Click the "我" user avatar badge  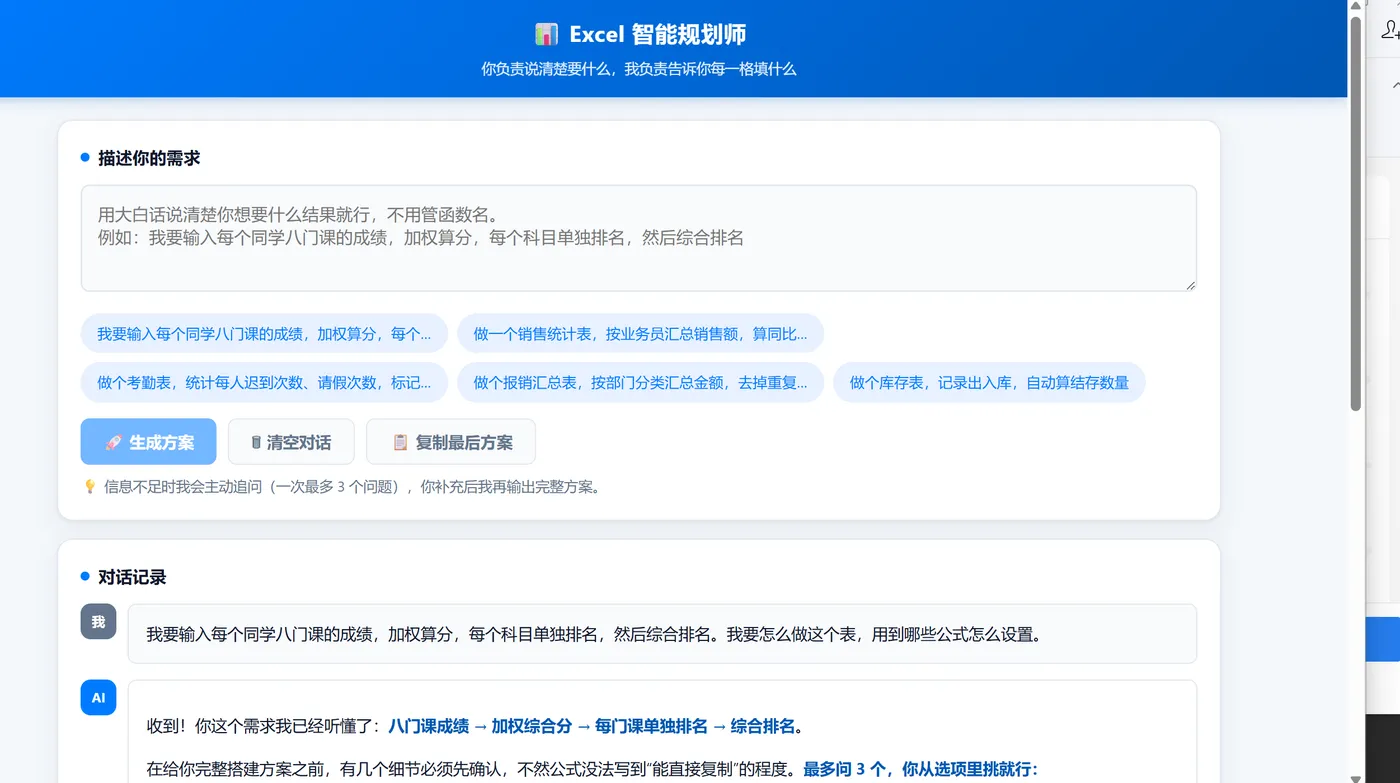pos(98,621)
